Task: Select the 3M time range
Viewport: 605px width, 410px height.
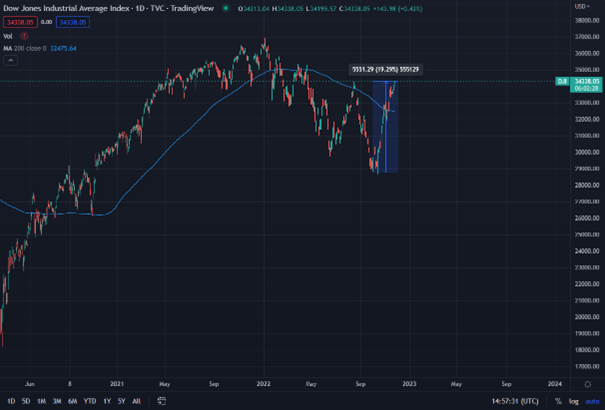Action: point(57,401)
